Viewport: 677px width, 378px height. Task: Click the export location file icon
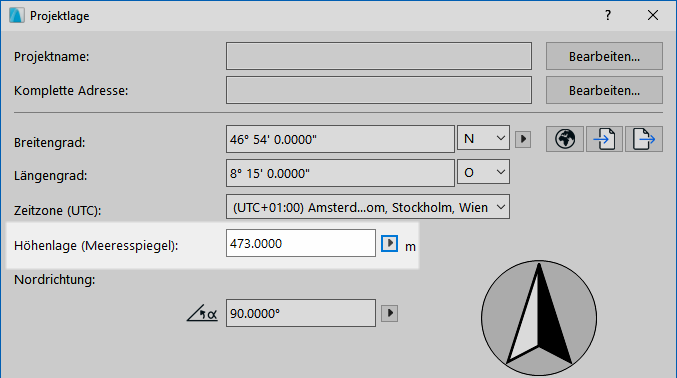pos(644,139)
